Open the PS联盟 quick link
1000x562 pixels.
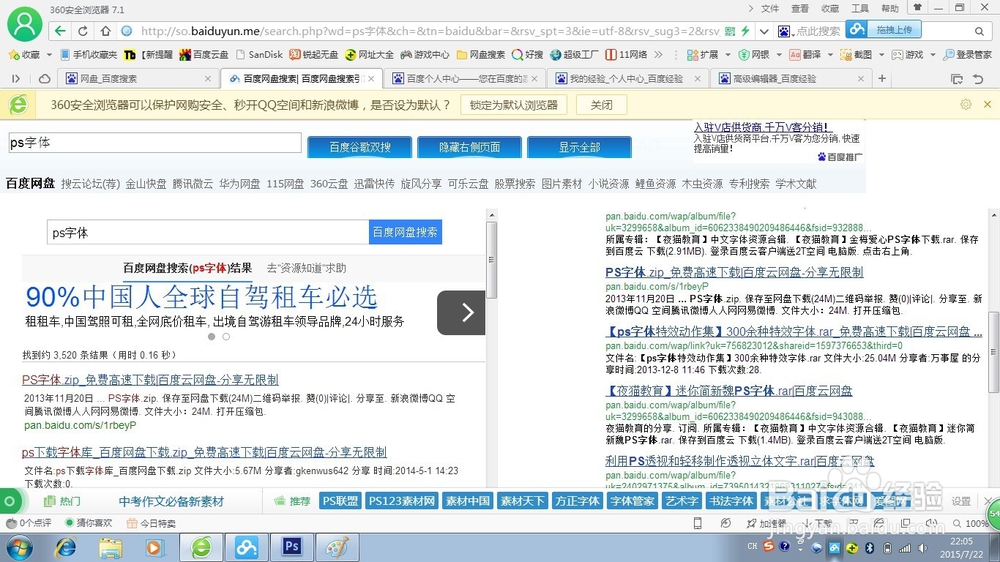tap(340, 501)
